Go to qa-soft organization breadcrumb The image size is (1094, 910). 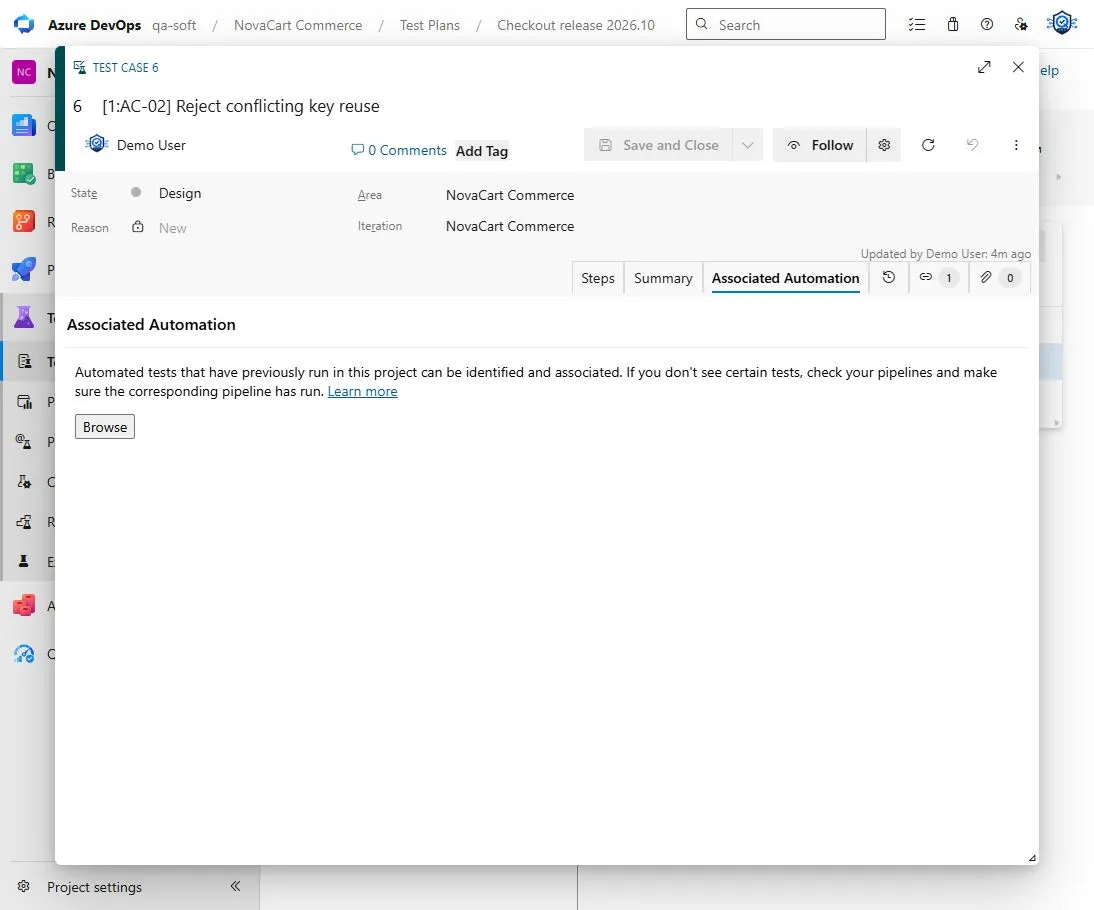174,25
